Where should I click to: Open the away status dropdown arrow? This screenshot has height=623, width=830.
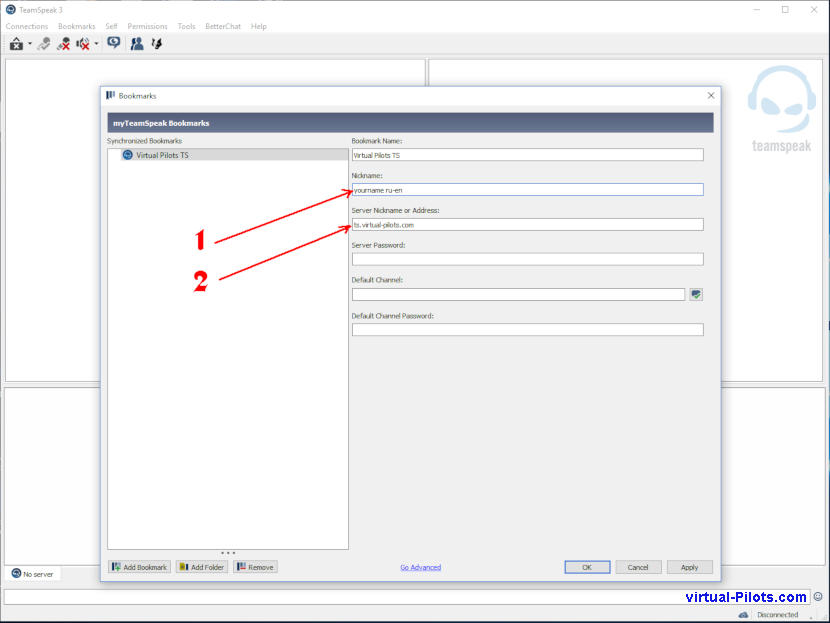tap(30, 44)
